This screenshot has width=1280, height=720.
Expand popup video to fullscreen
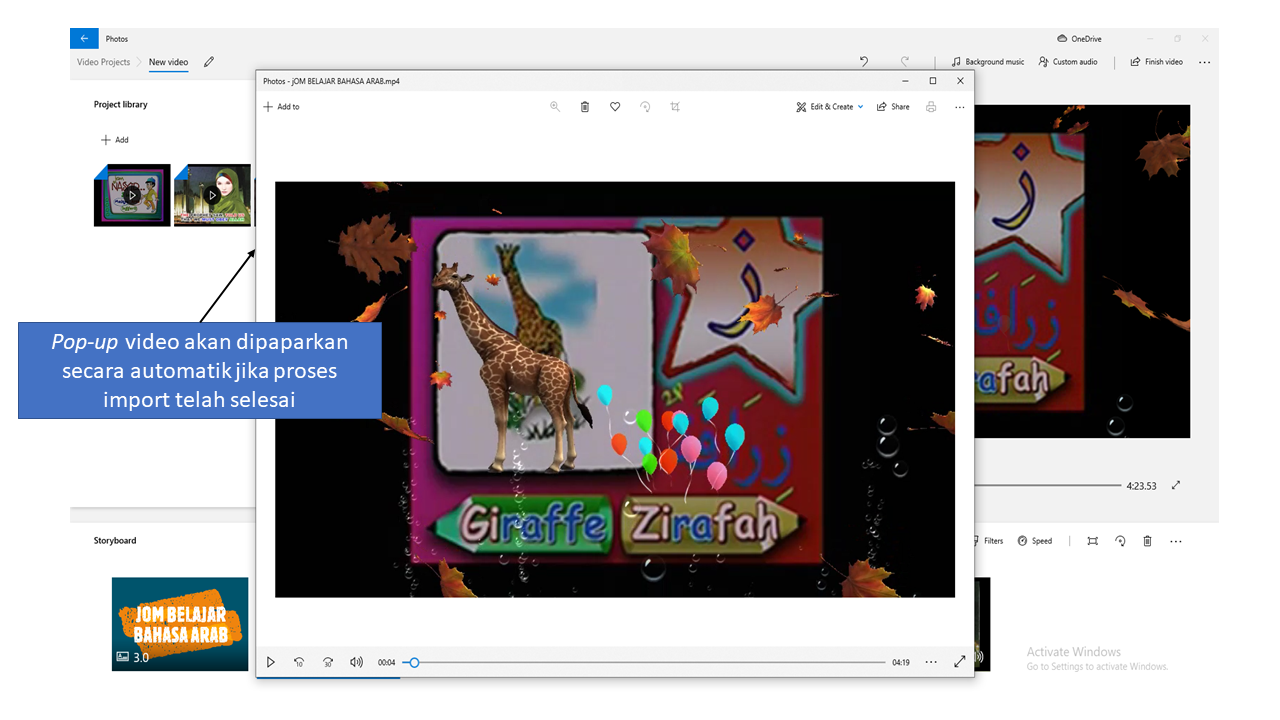click(960, 662)
